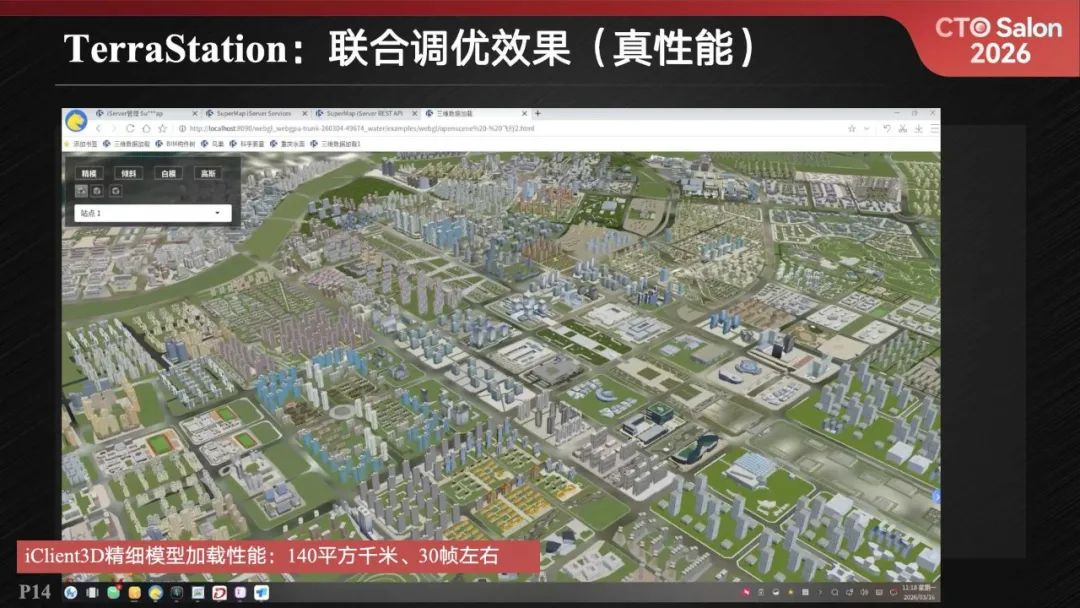
Task: Click the middle camera icon in the scene panel
Action: tap(98, 191)
